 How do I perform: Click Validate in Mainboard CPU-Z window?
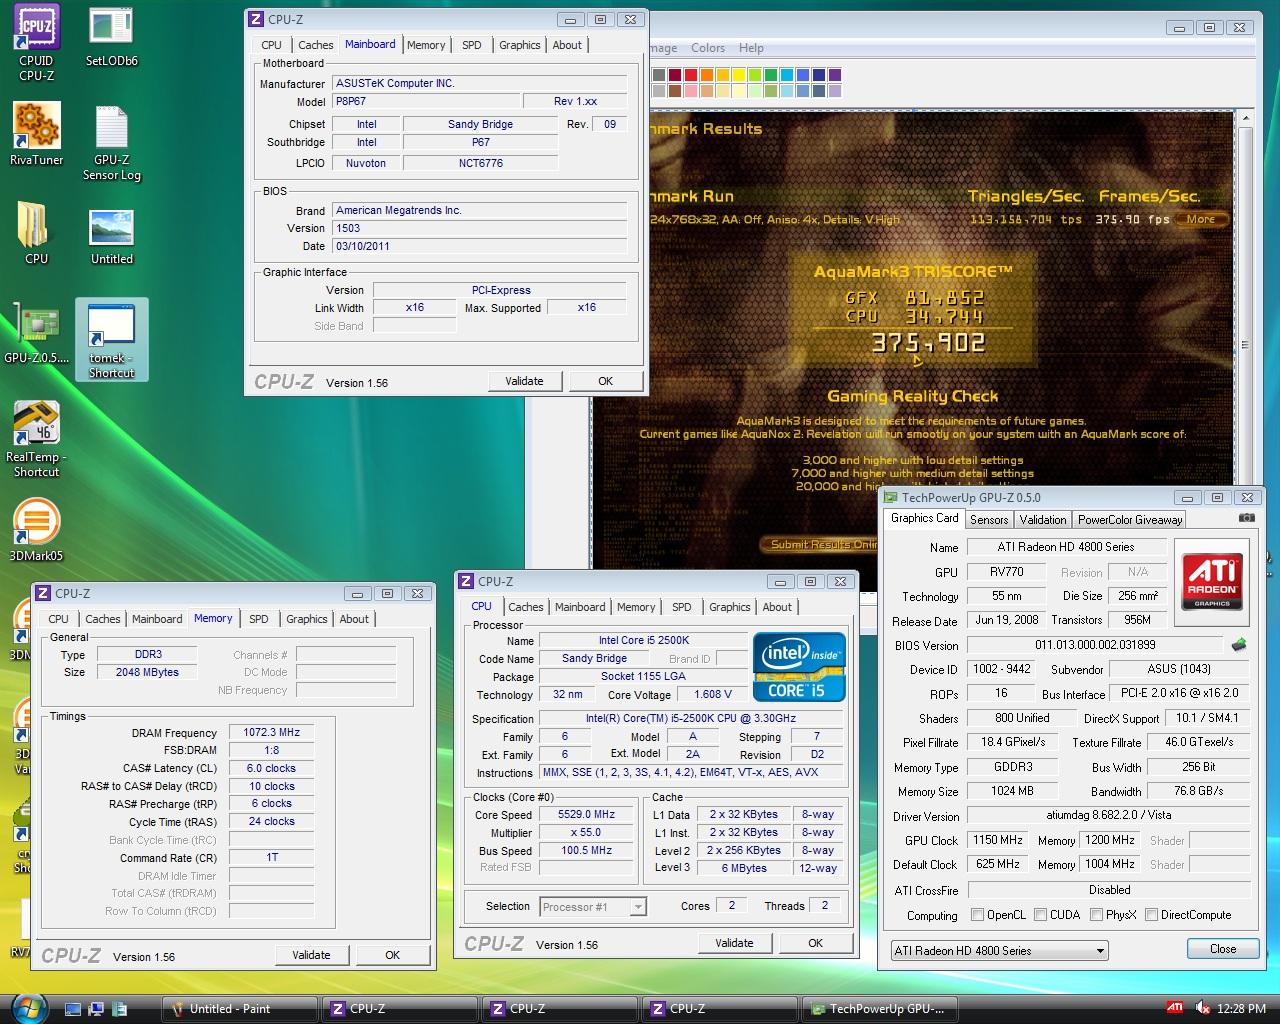coord(524,381)
